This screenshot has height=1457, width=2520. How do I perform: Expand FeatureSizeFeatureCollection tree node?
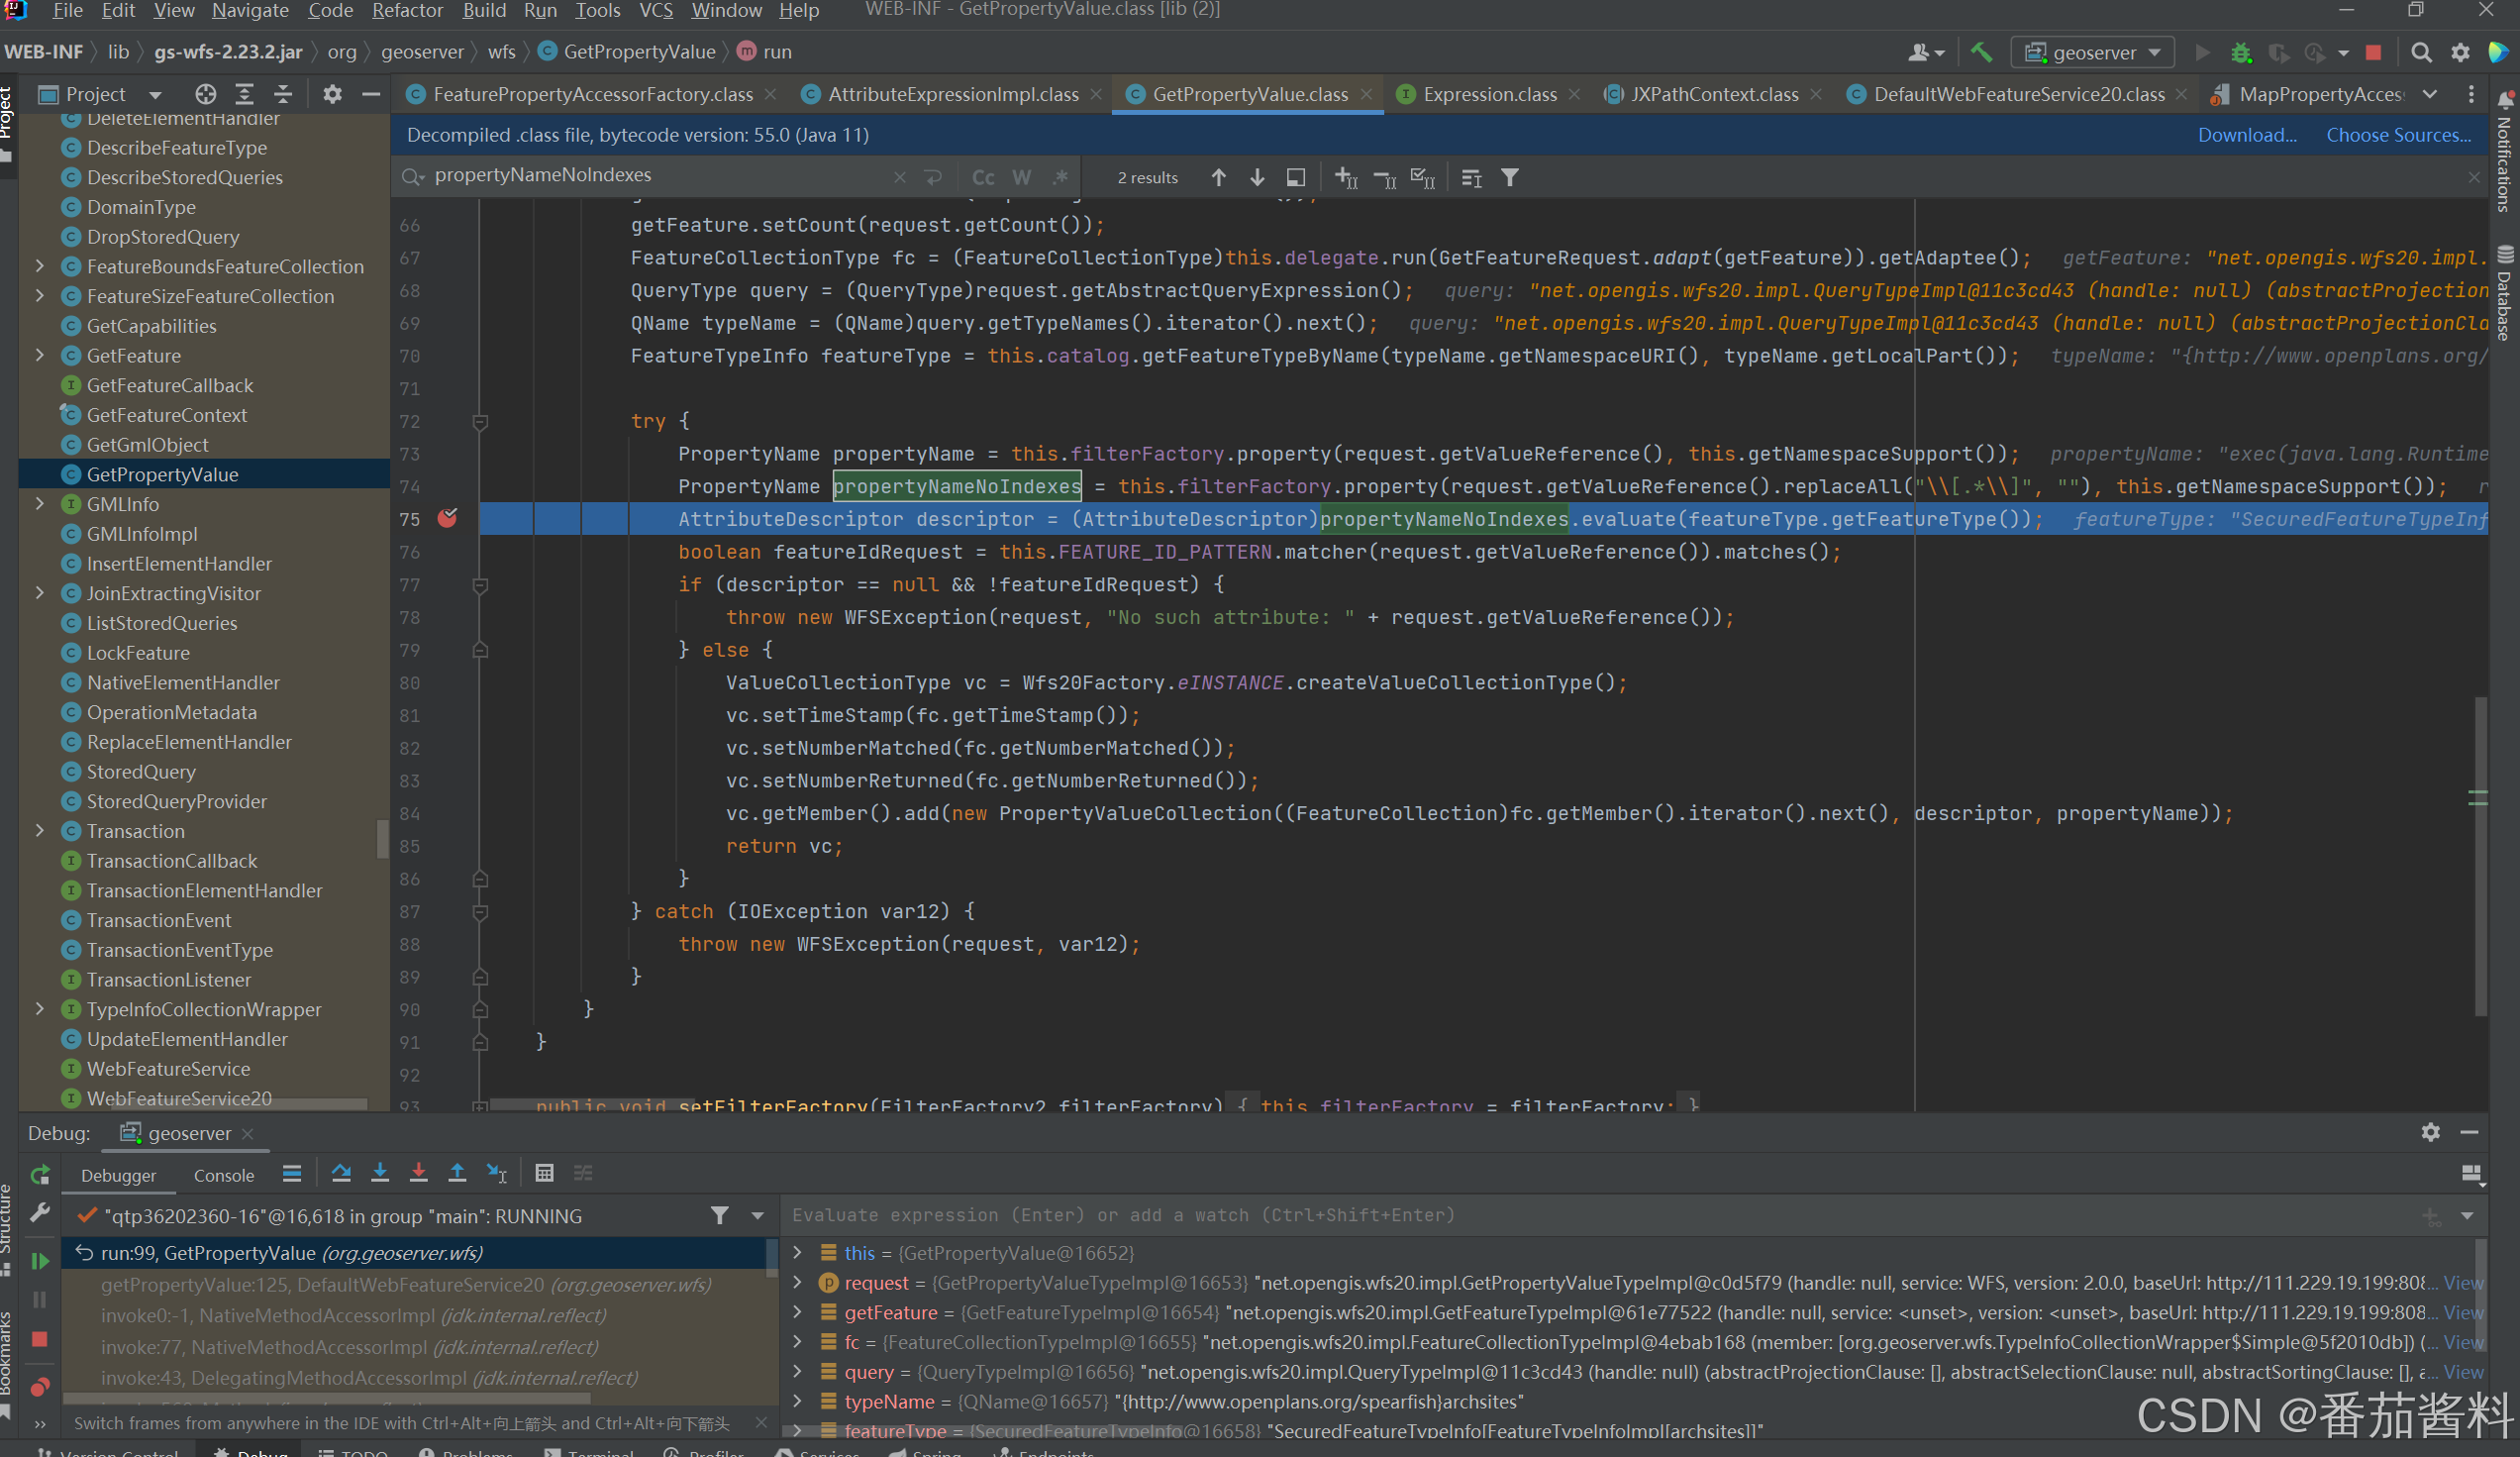pos(39,296)
